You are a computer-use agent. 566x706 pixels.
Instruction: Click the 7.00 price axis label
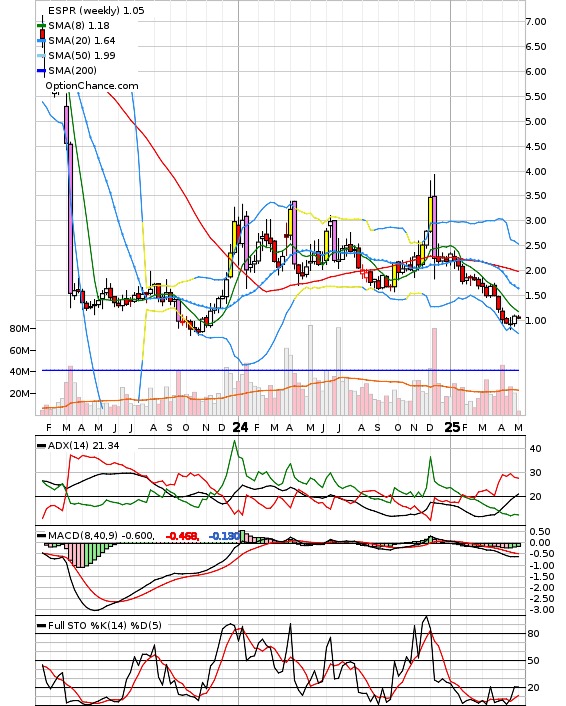pos(536,22)
